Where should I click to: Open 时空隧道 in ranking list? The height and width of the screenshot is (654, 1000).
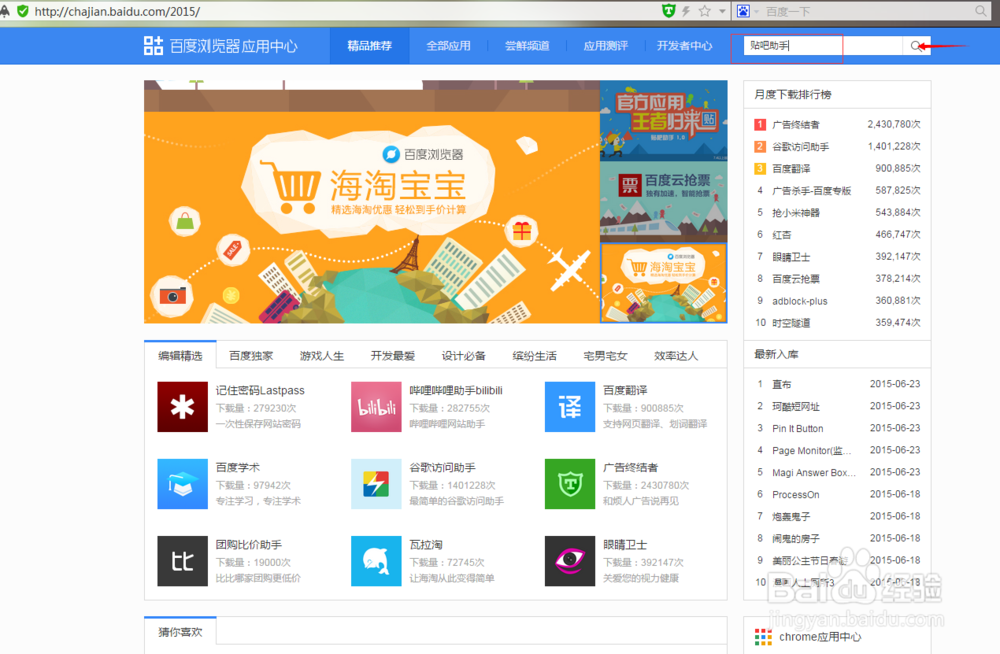pyautogui.click(x=791, y=323)
